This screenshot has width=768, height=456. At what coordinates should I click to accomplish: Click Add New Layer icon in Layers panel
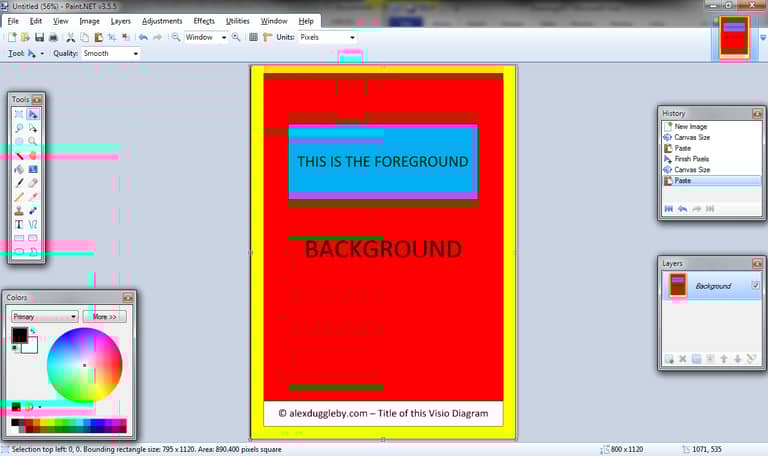pos(669,359)
